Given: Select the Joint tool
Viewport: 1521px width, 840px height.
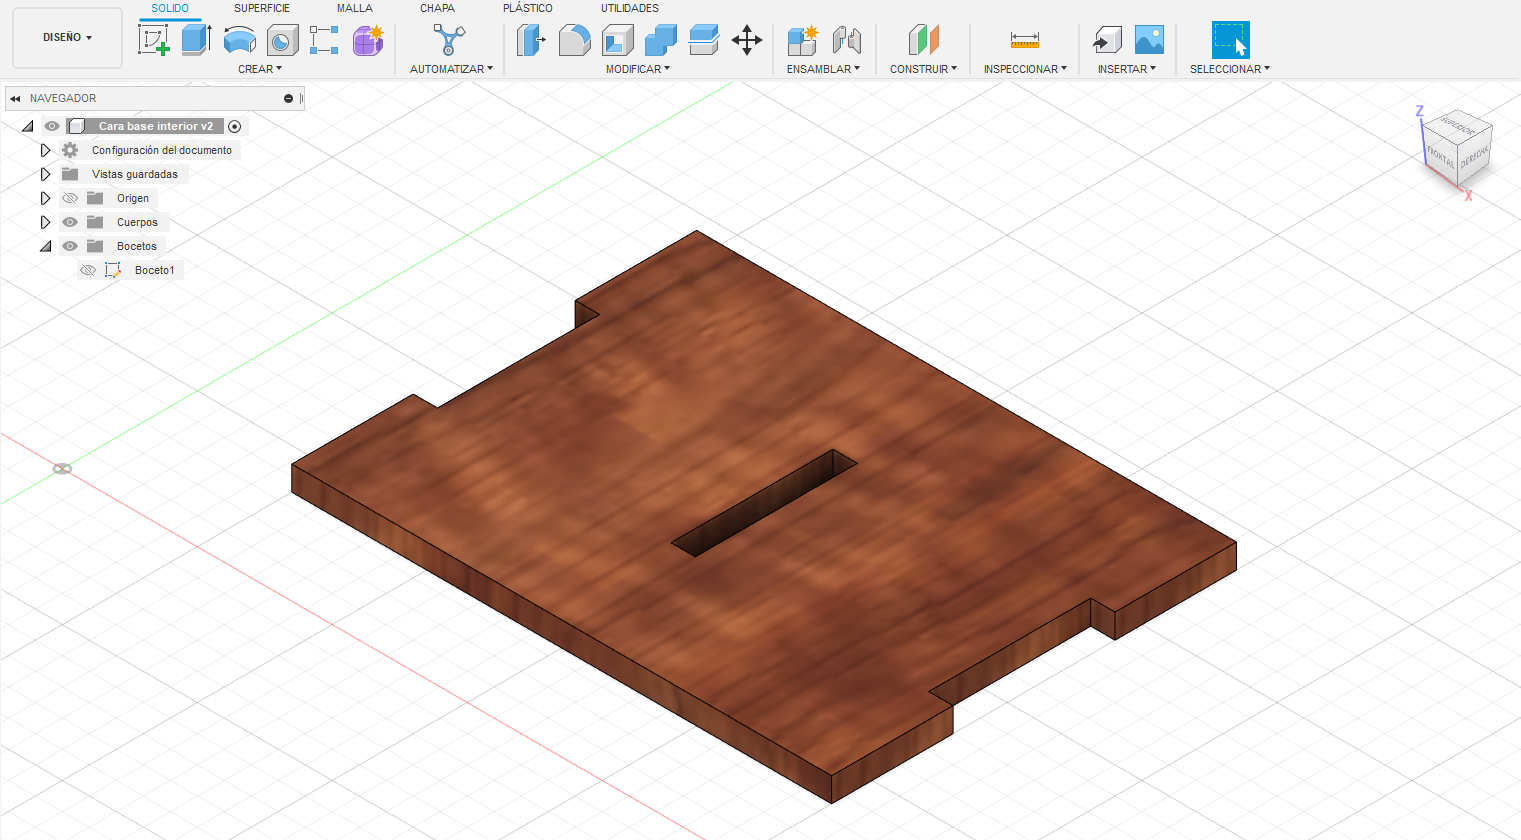Looking at the screenshot, I should pyautogui.click(x=847, y=40).
